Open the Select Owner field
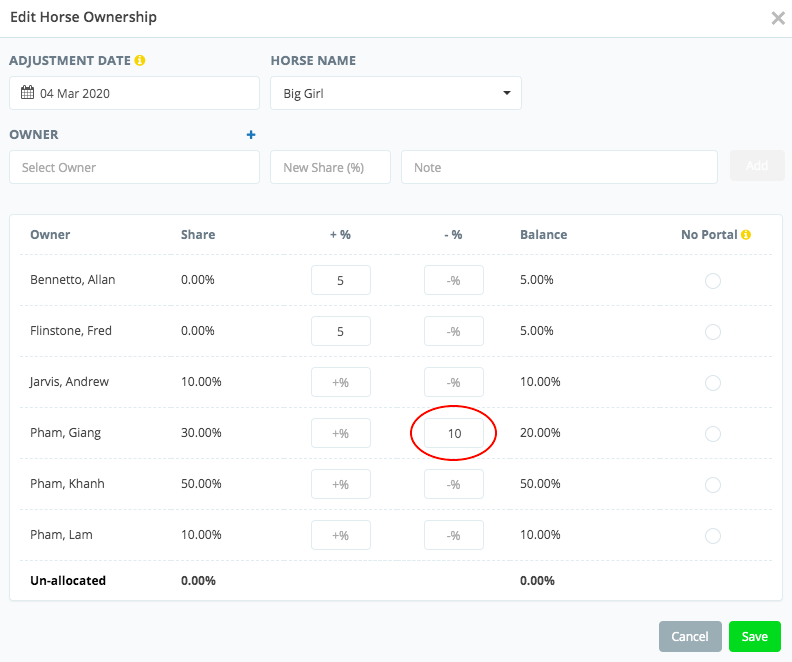The image size is (792, 662). click(134, 167)
